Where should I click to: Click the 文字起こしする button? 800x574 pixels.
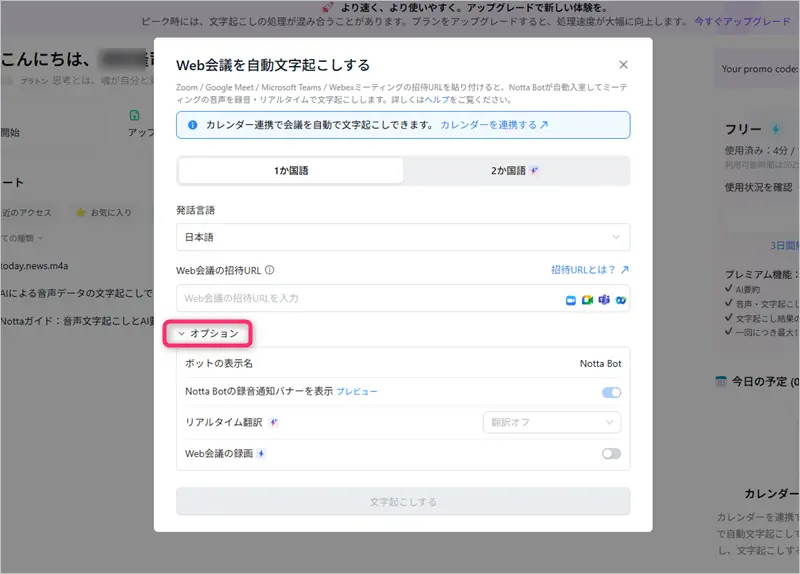point(403,502)
